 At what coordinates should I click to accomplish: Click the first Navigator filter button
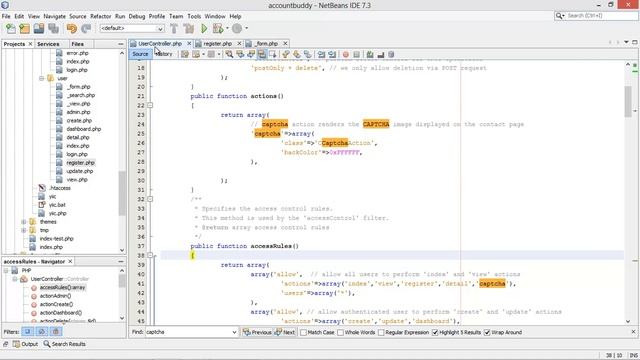point(27,331)
